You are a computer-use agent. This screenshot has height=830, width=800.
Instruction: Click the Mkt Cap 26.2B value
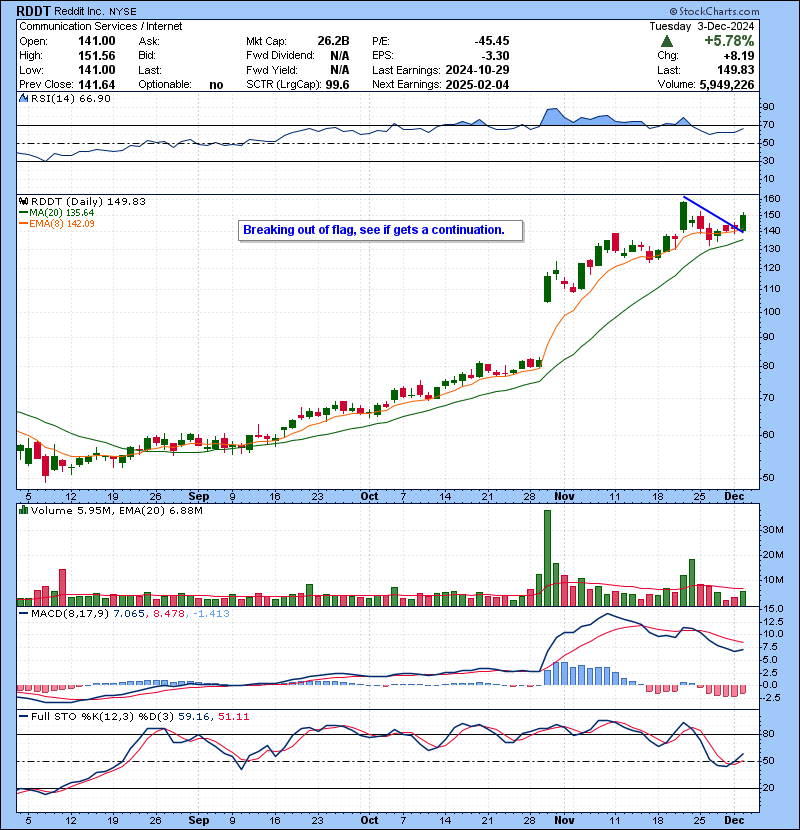pos(333,41)
